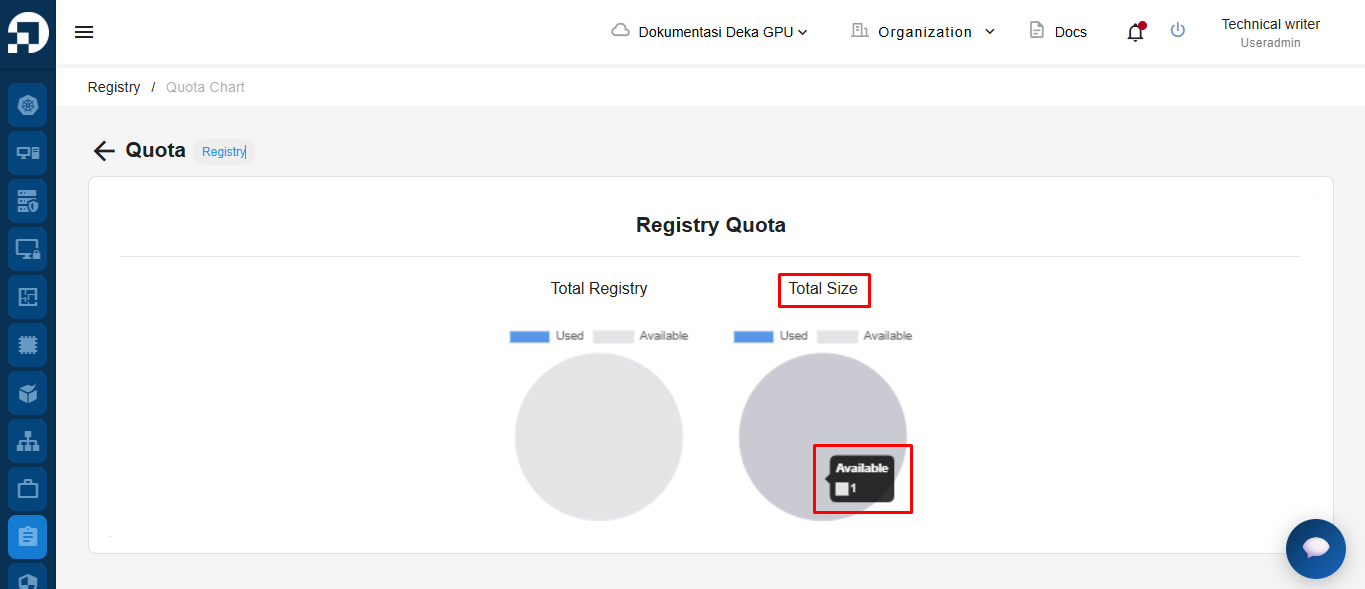Open the network hierarchy sidebar icon
The height and width of the screenshot is (589, 1365).
tap(28, 441)
